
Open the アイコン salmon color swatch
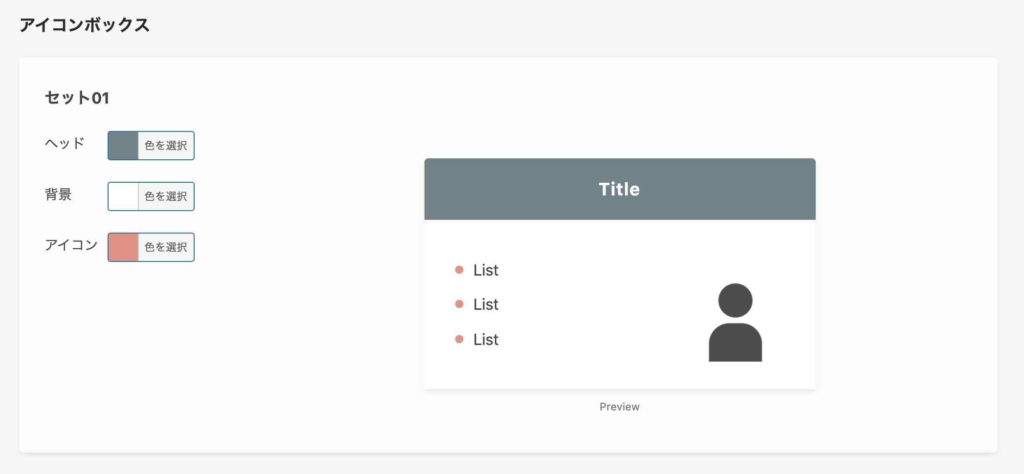(123, 247)
